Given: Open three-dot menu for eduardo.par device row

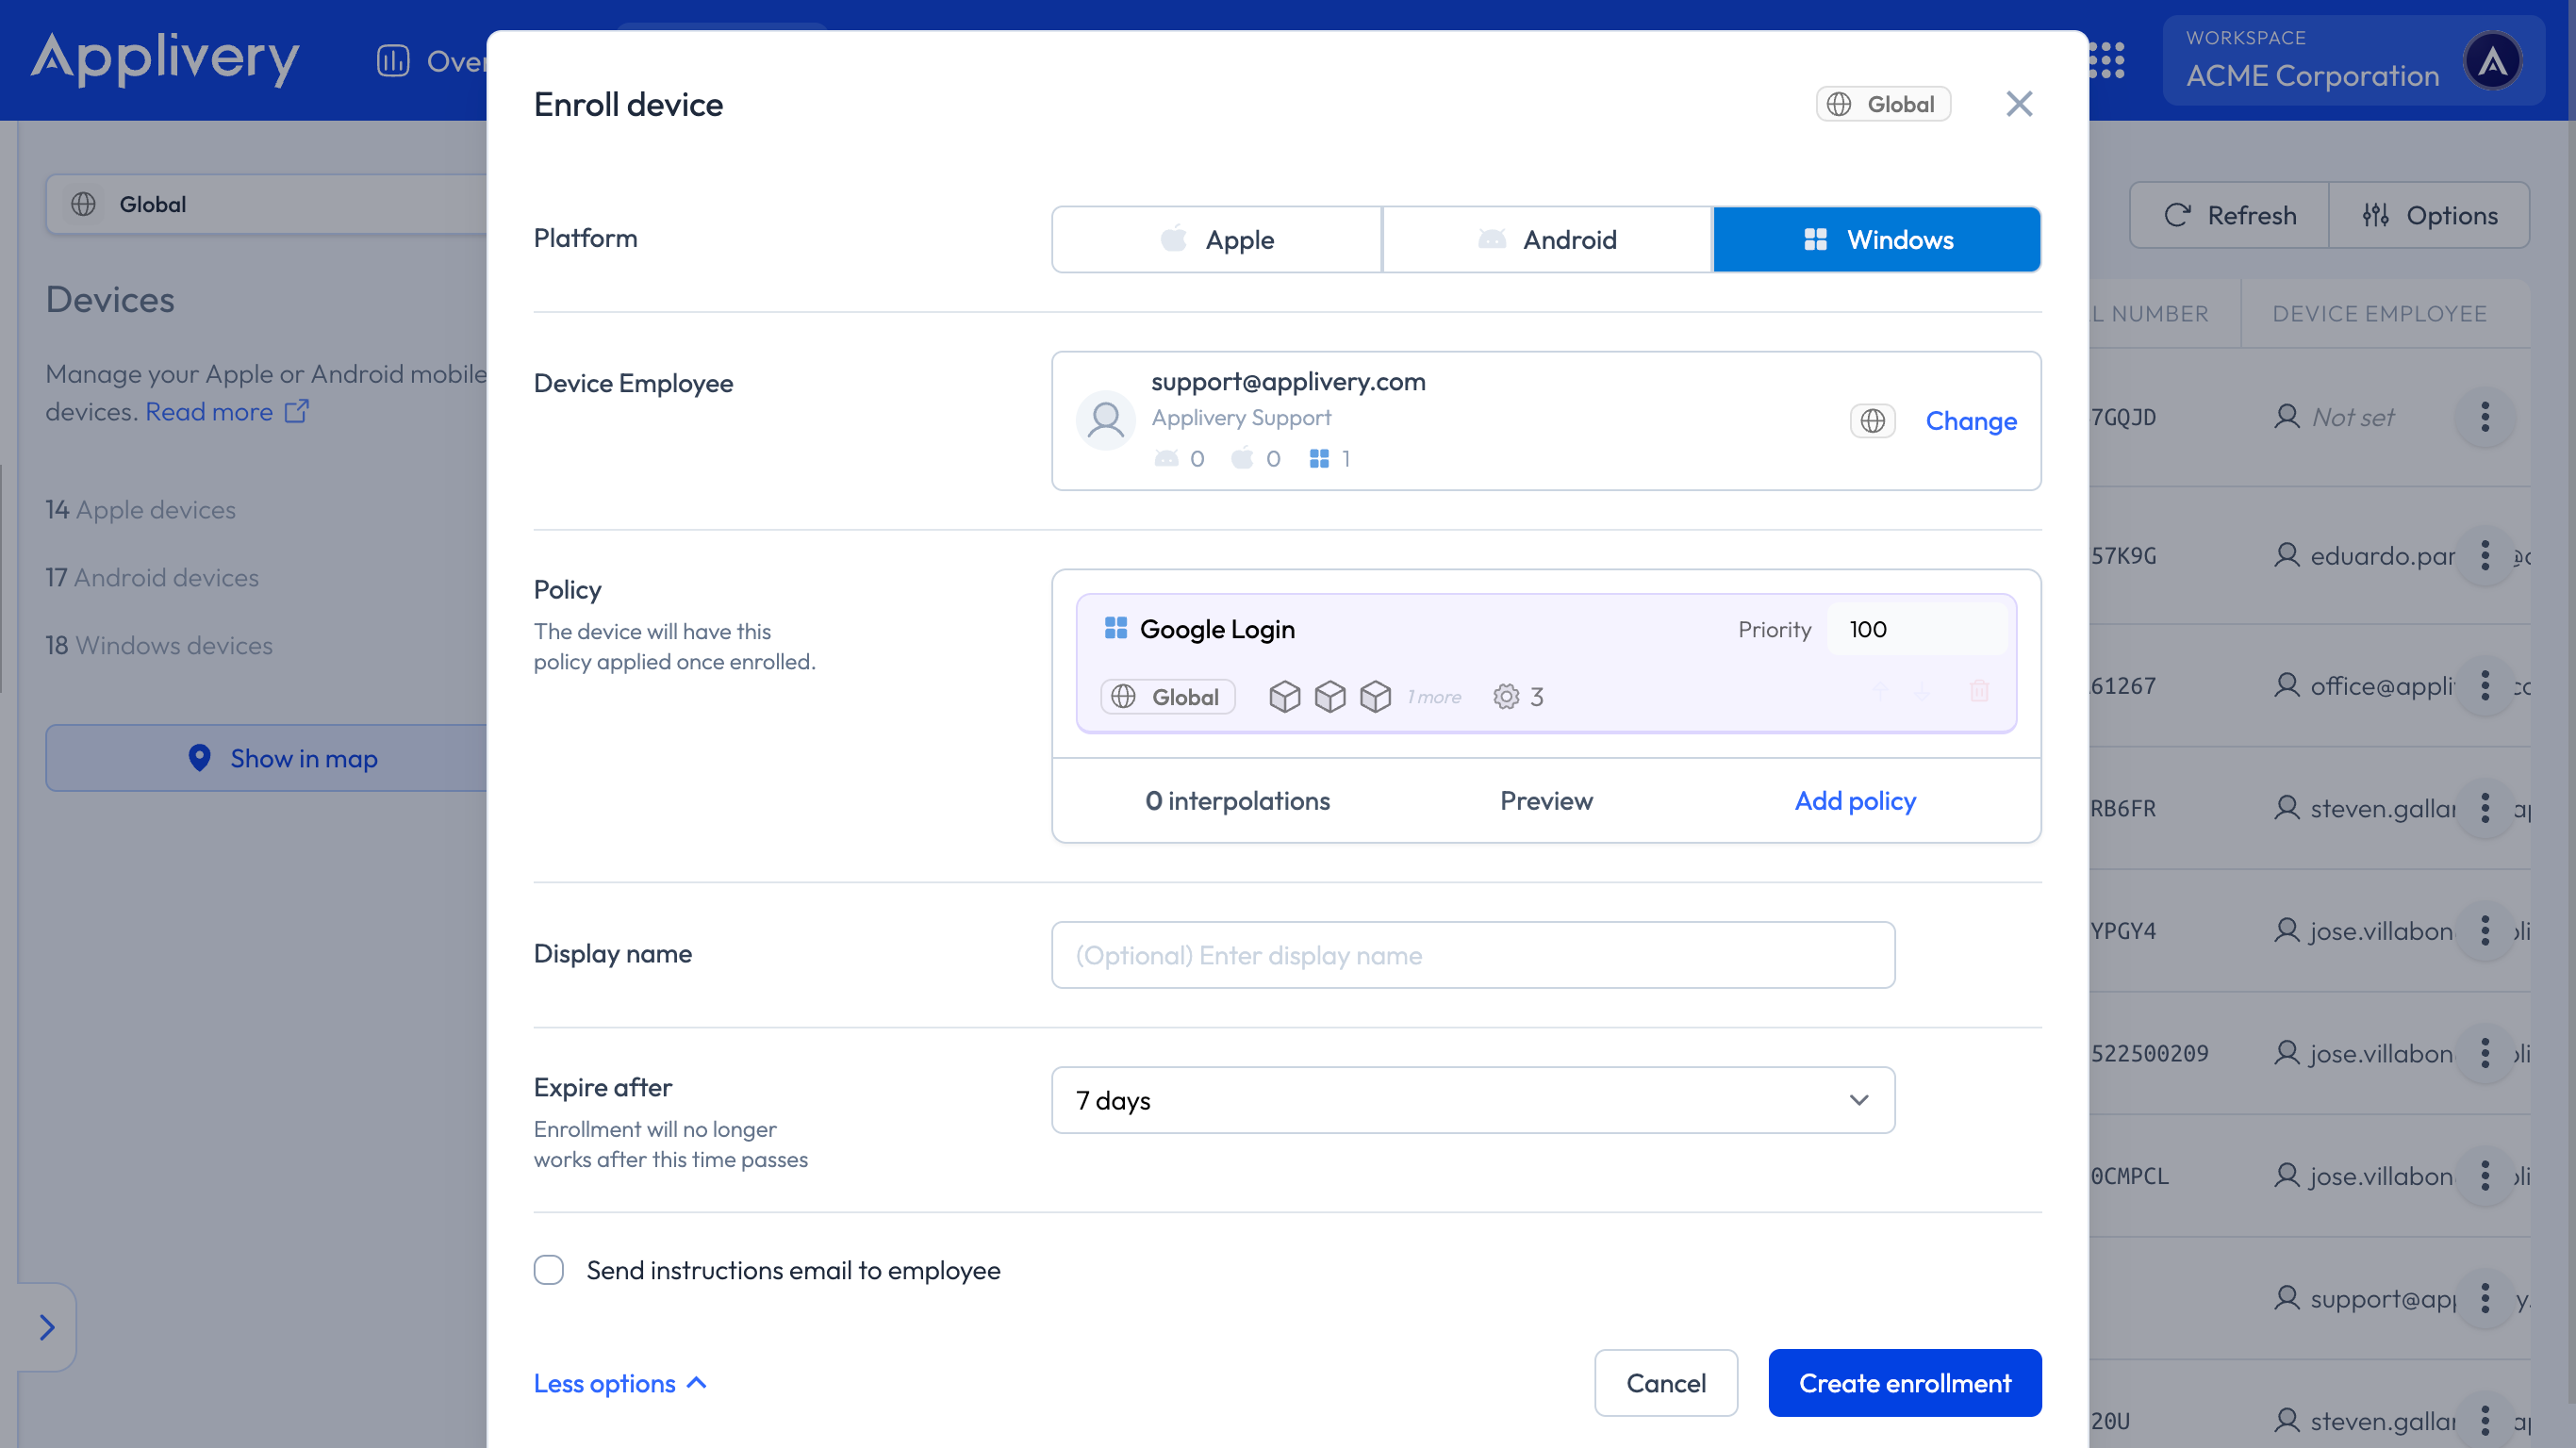Looking at the screenshot, I should coord(2485,556).
